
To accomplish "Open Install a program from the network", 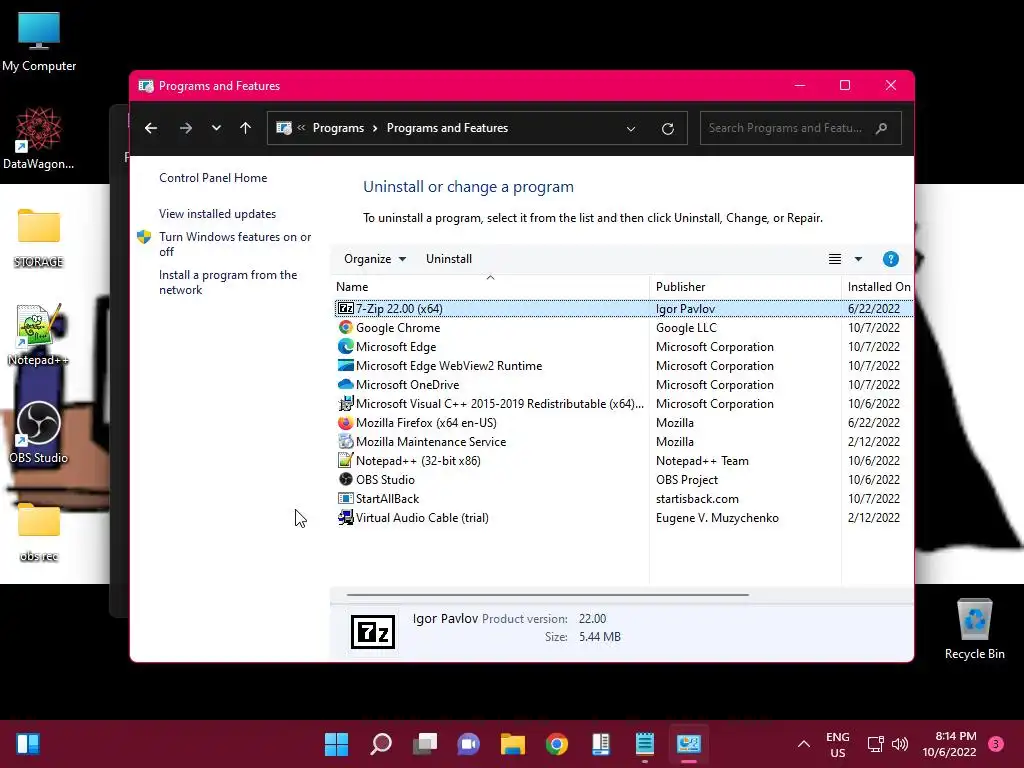I will click(228, 282).
